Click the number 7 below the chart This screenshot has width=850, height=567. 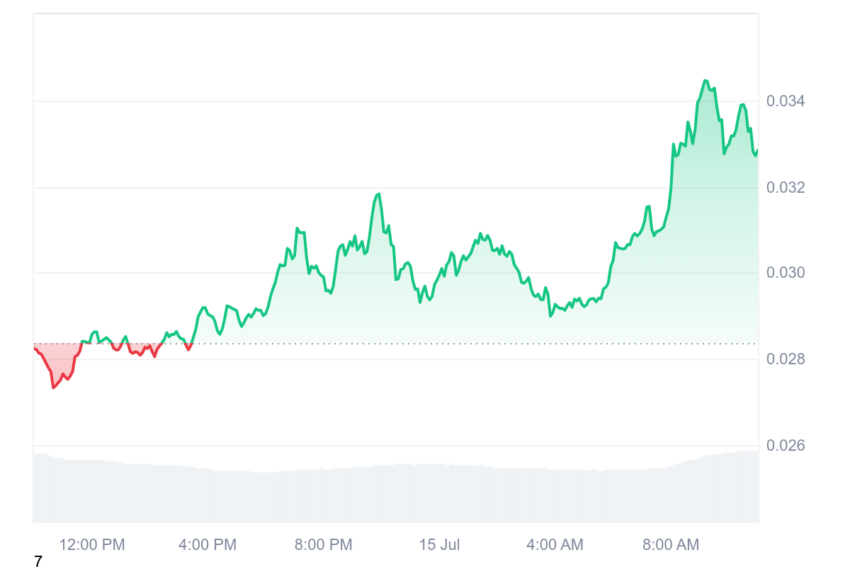tap(38, 560)
